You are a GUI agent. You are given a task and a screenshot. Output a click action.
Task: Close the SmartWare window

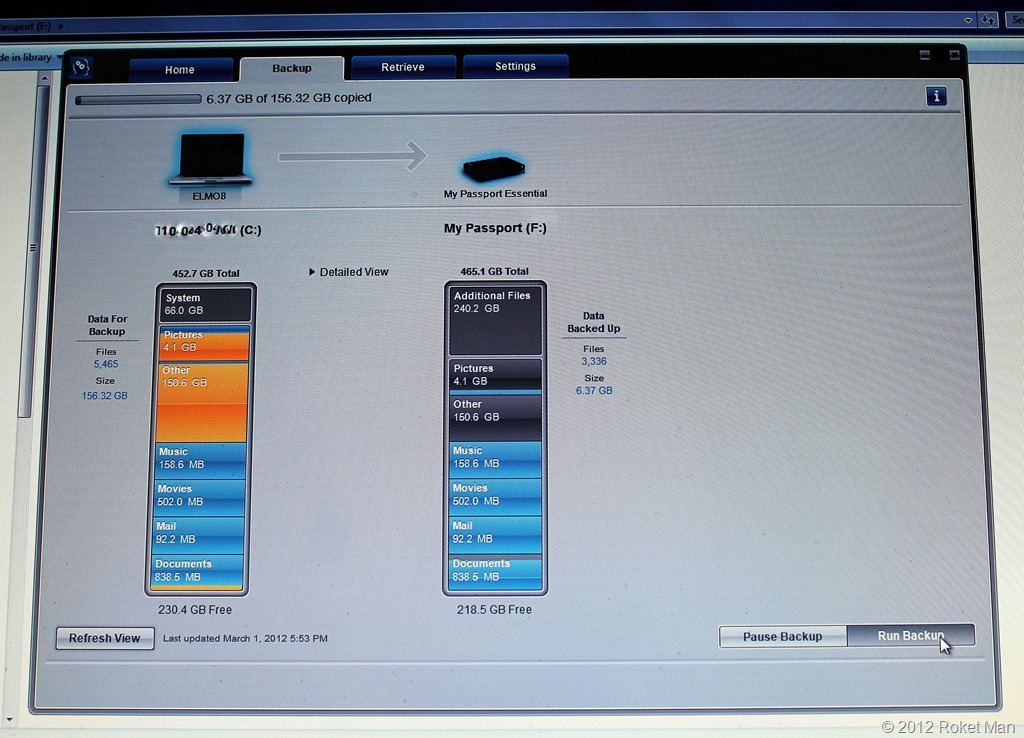[x=955, y=55]
